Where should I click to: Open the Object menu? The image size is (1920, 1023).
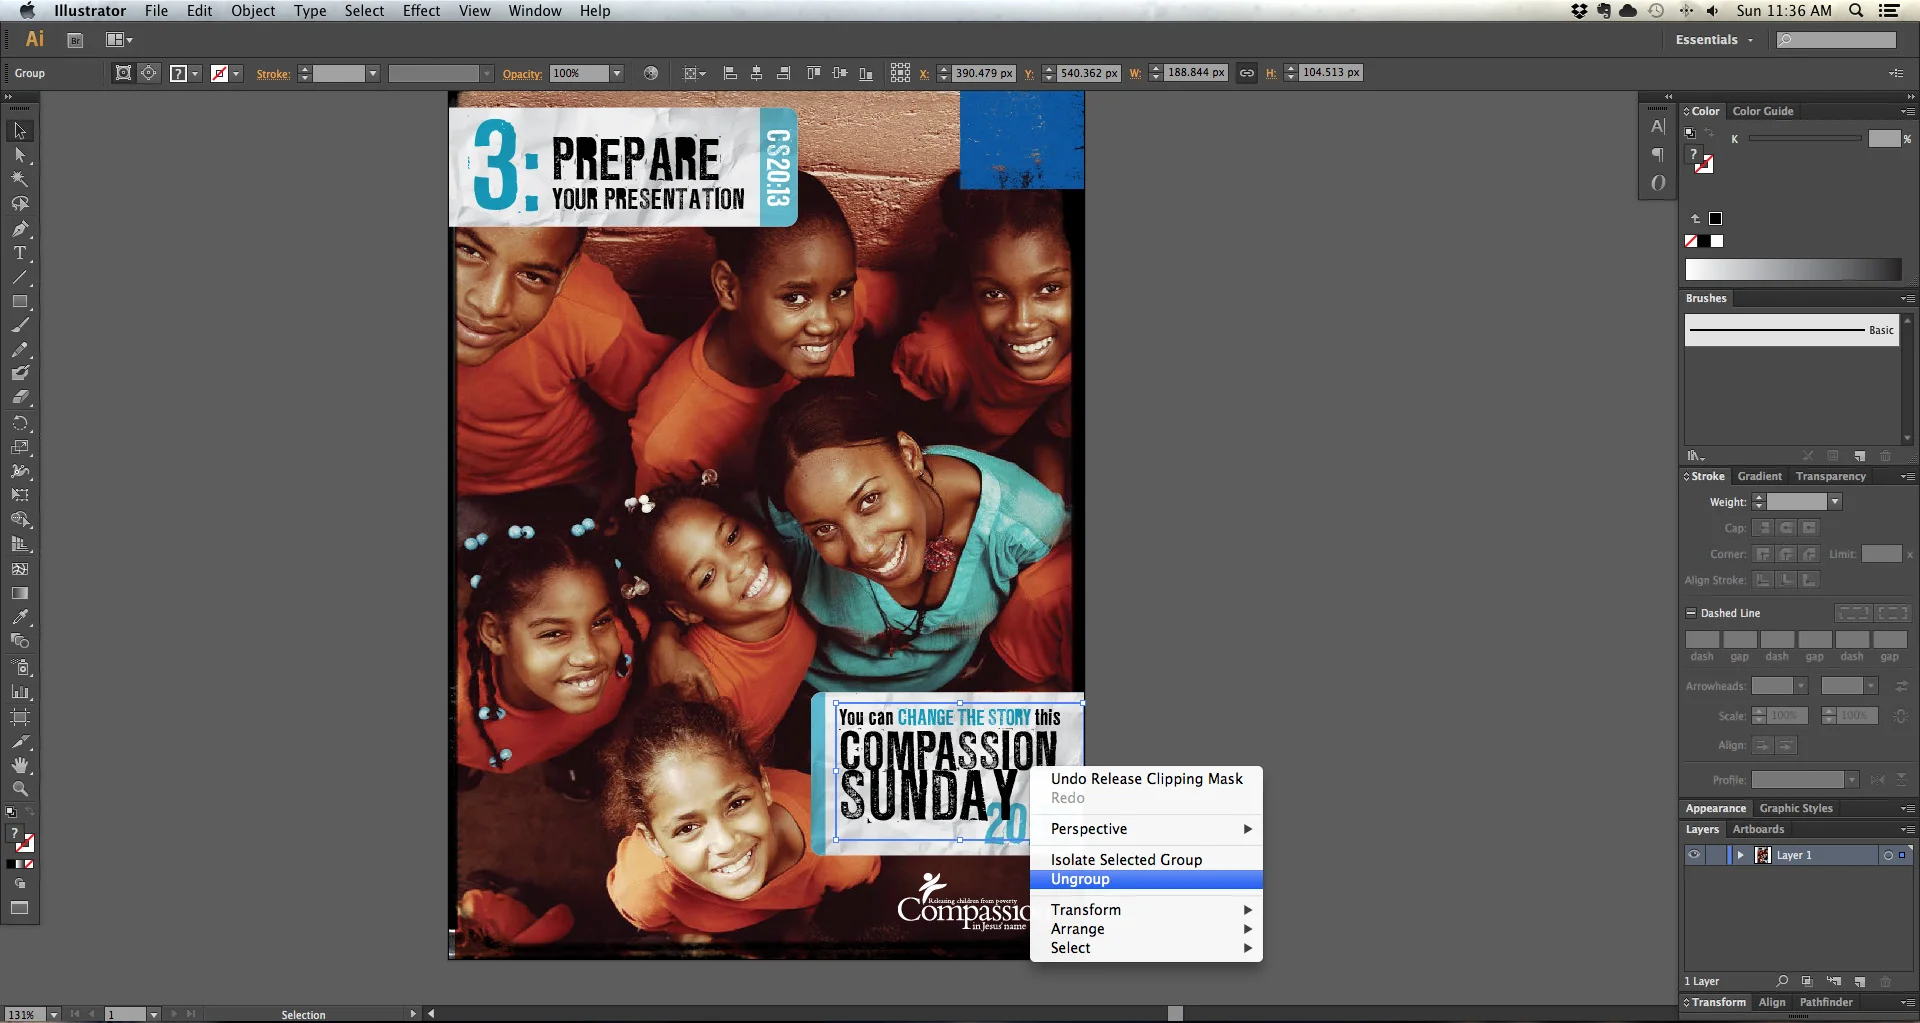click(253, 11)
